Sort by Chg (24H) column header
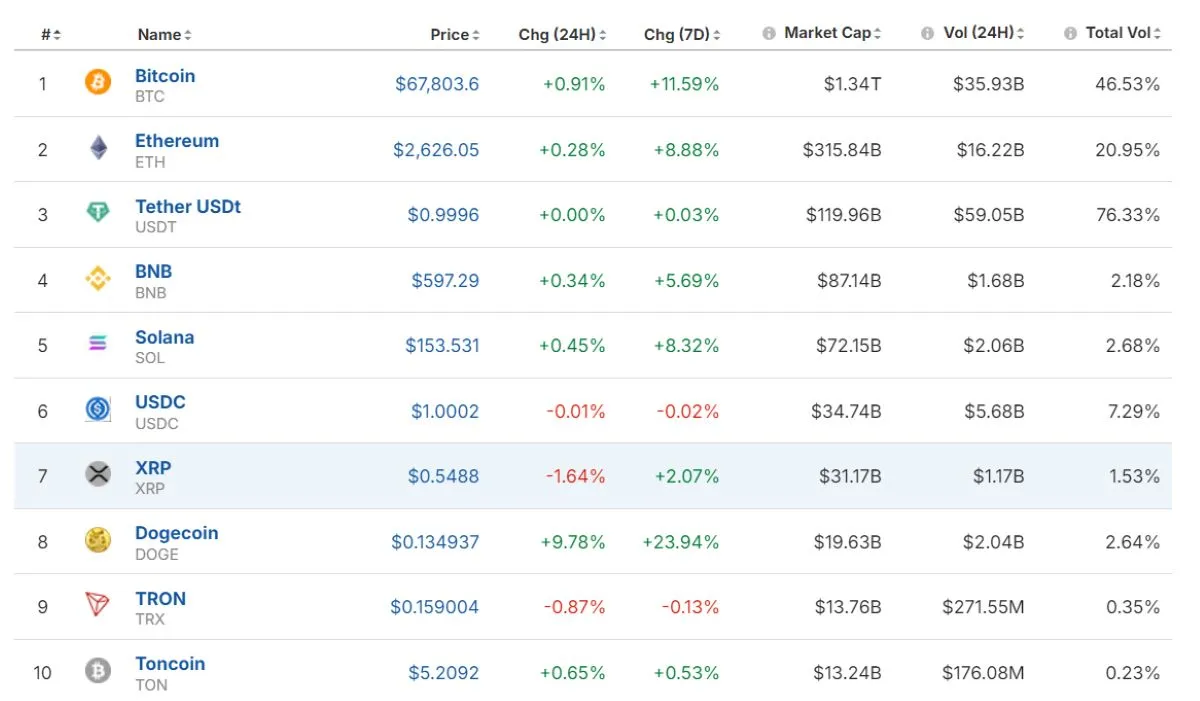This screenshot has height=701, width=1200. pyautogui.click(x=562, y=35)
